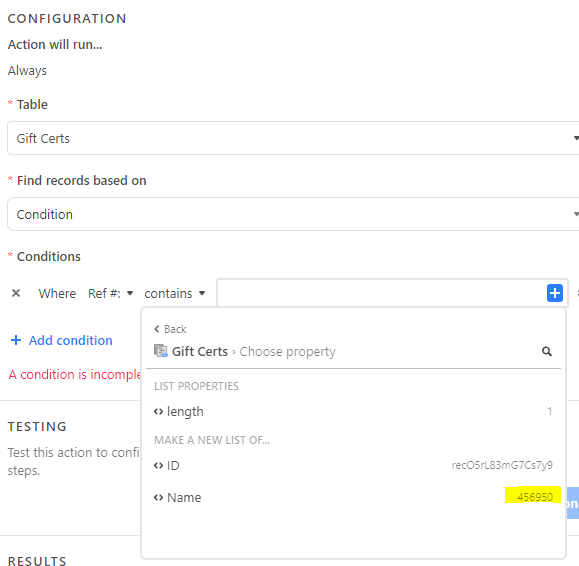The image size is (579, 566).
Task: Open the contains operator dropdown
Action: (x=175, y=294)
